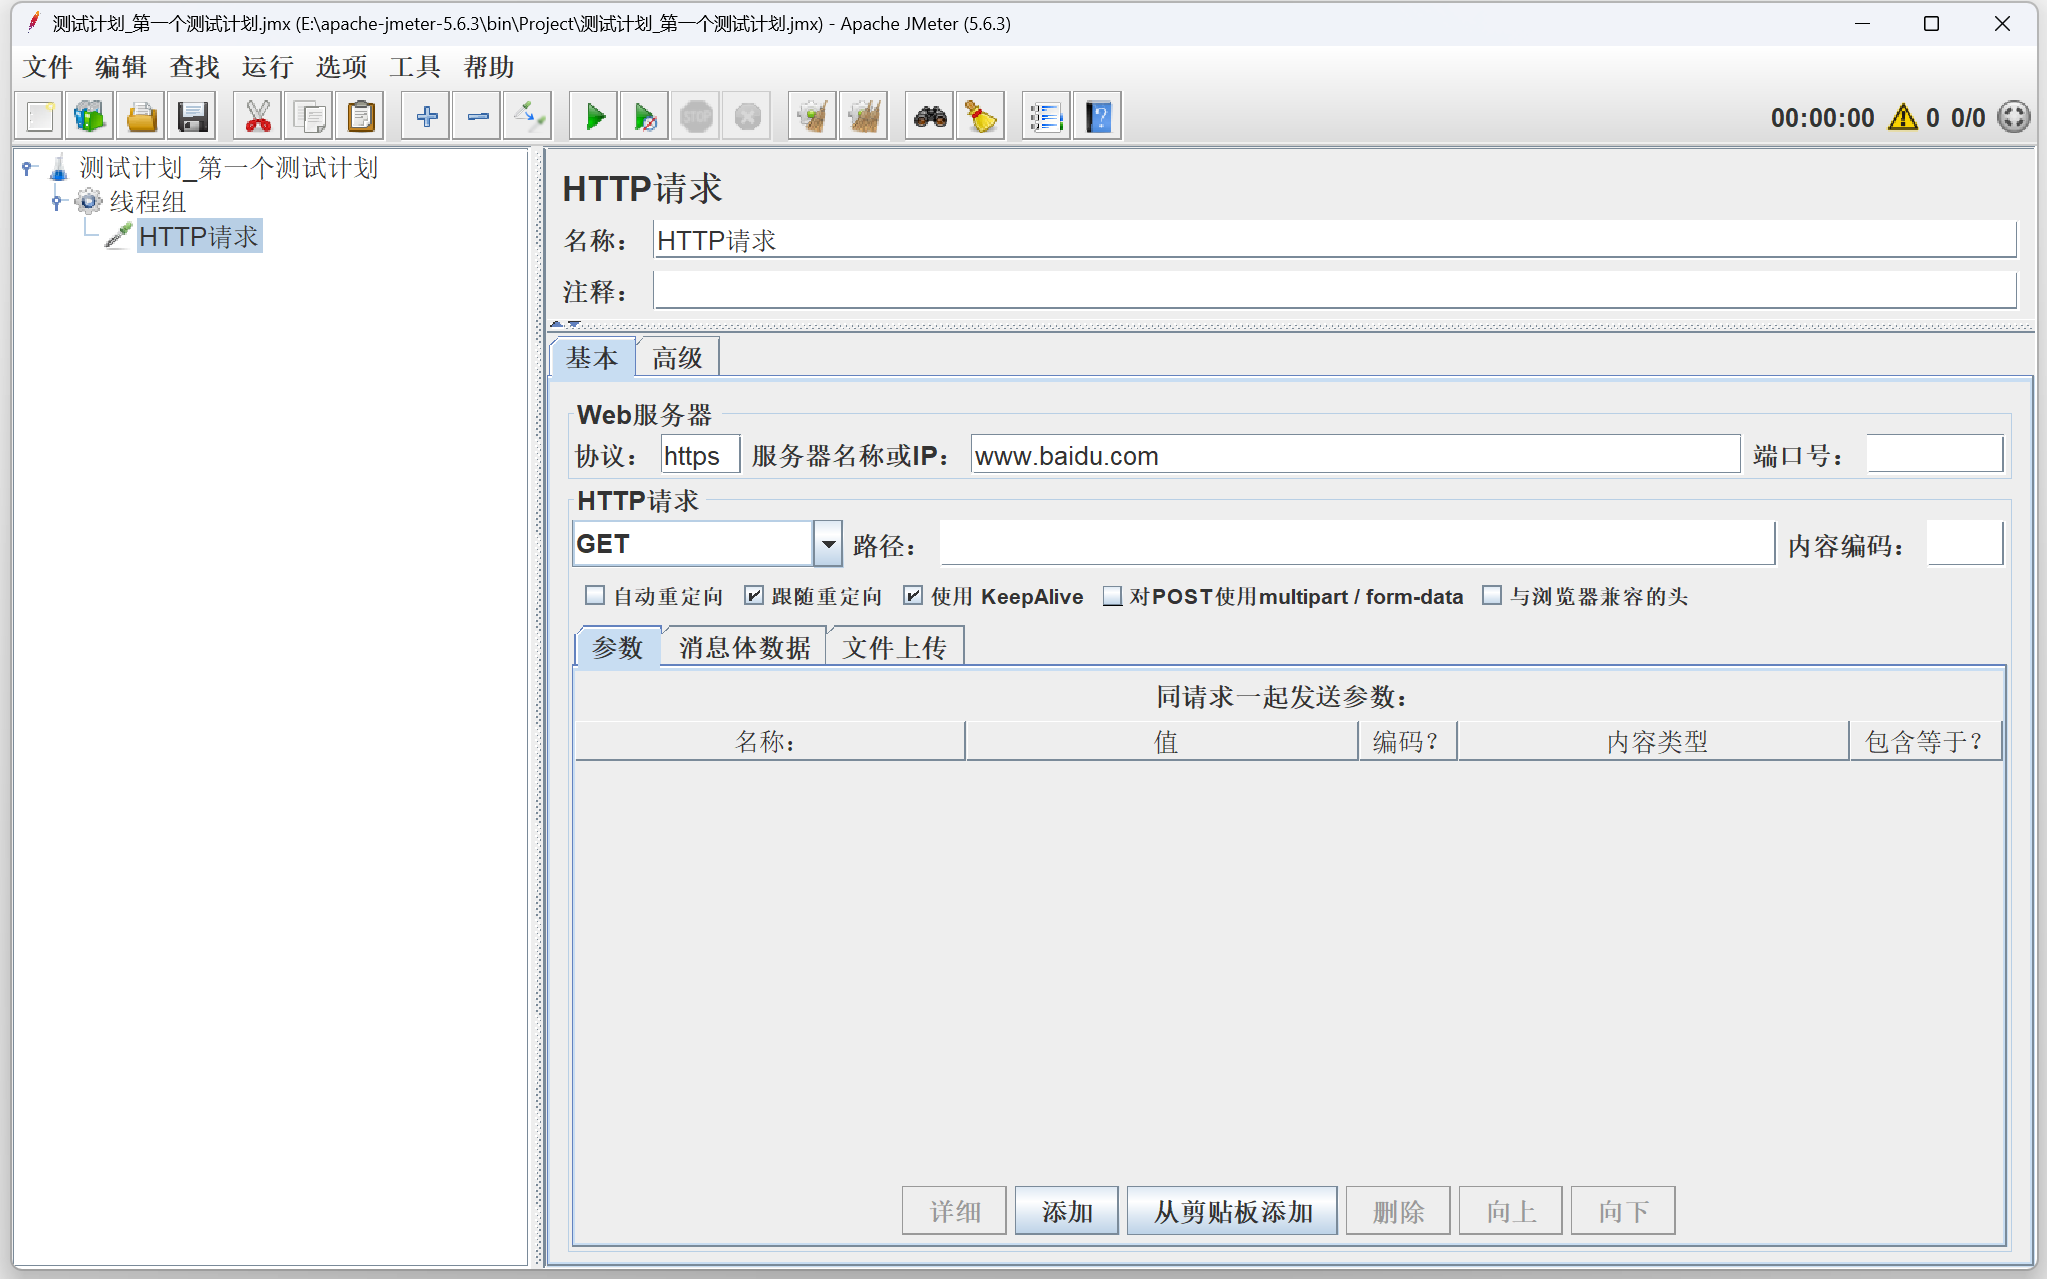Screen dimensions: 2047x1279
Task: Click the 协议 https input field
Action: click(700, 455)
